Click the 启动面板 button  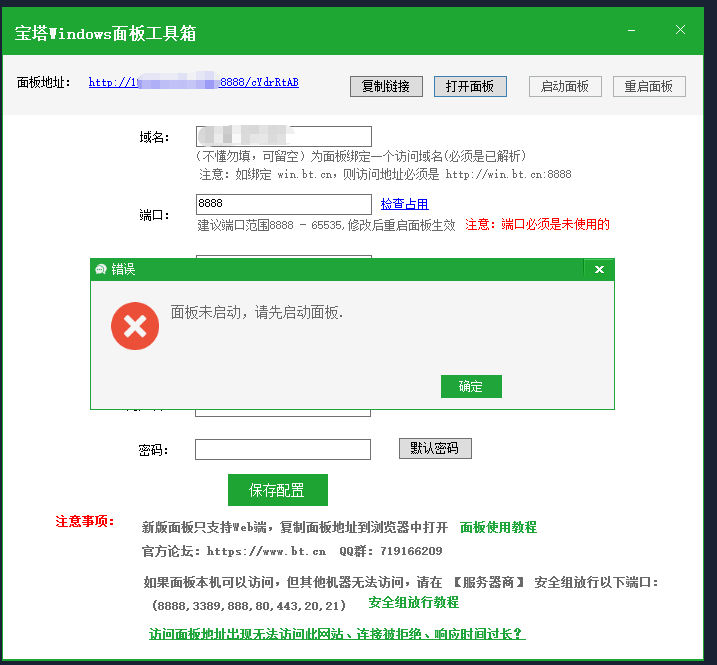coord(565,86)
